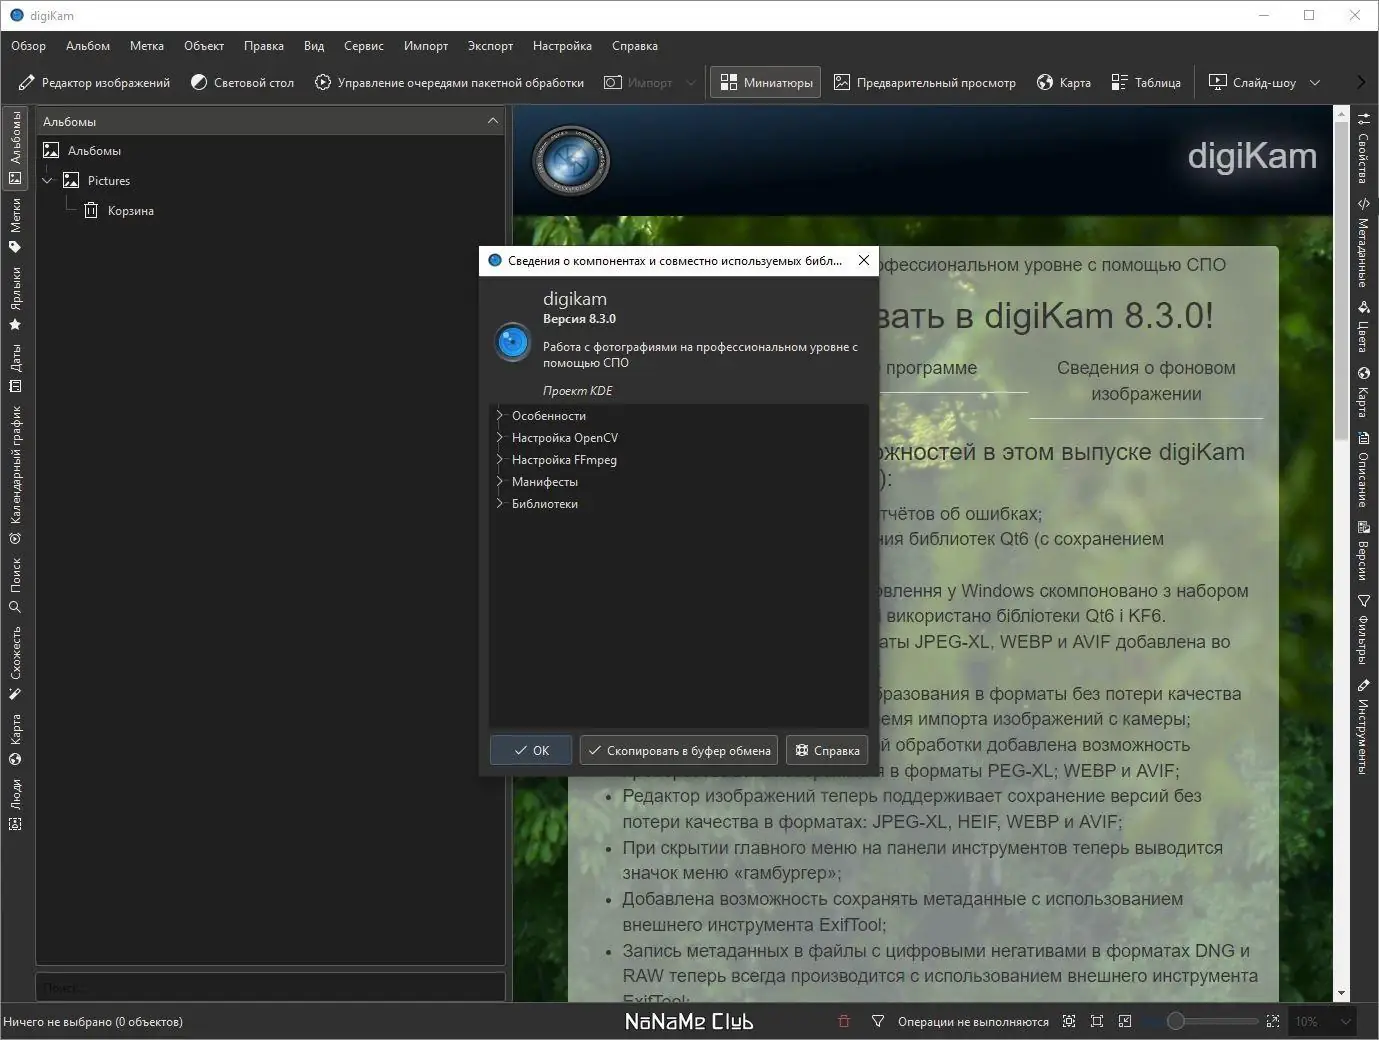Click the expand icon right of zoom slider
The image size is (1379, 1040).
[1272, 1021]
